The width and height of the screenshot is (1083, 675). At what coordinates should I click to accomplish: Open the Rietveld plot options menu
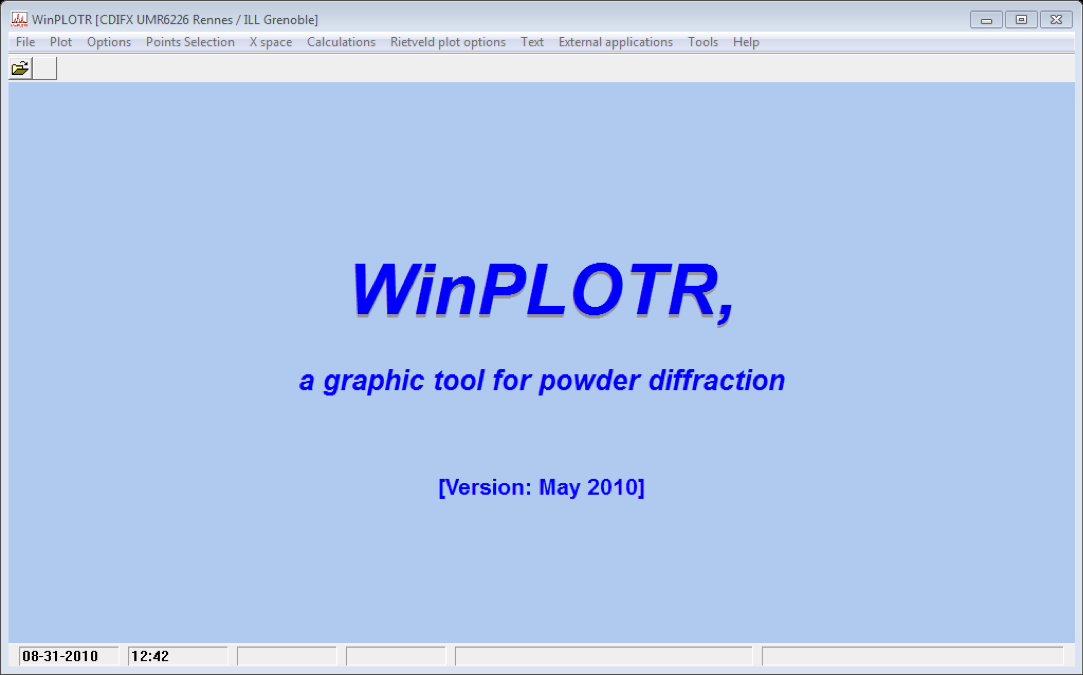click(448, 42)
